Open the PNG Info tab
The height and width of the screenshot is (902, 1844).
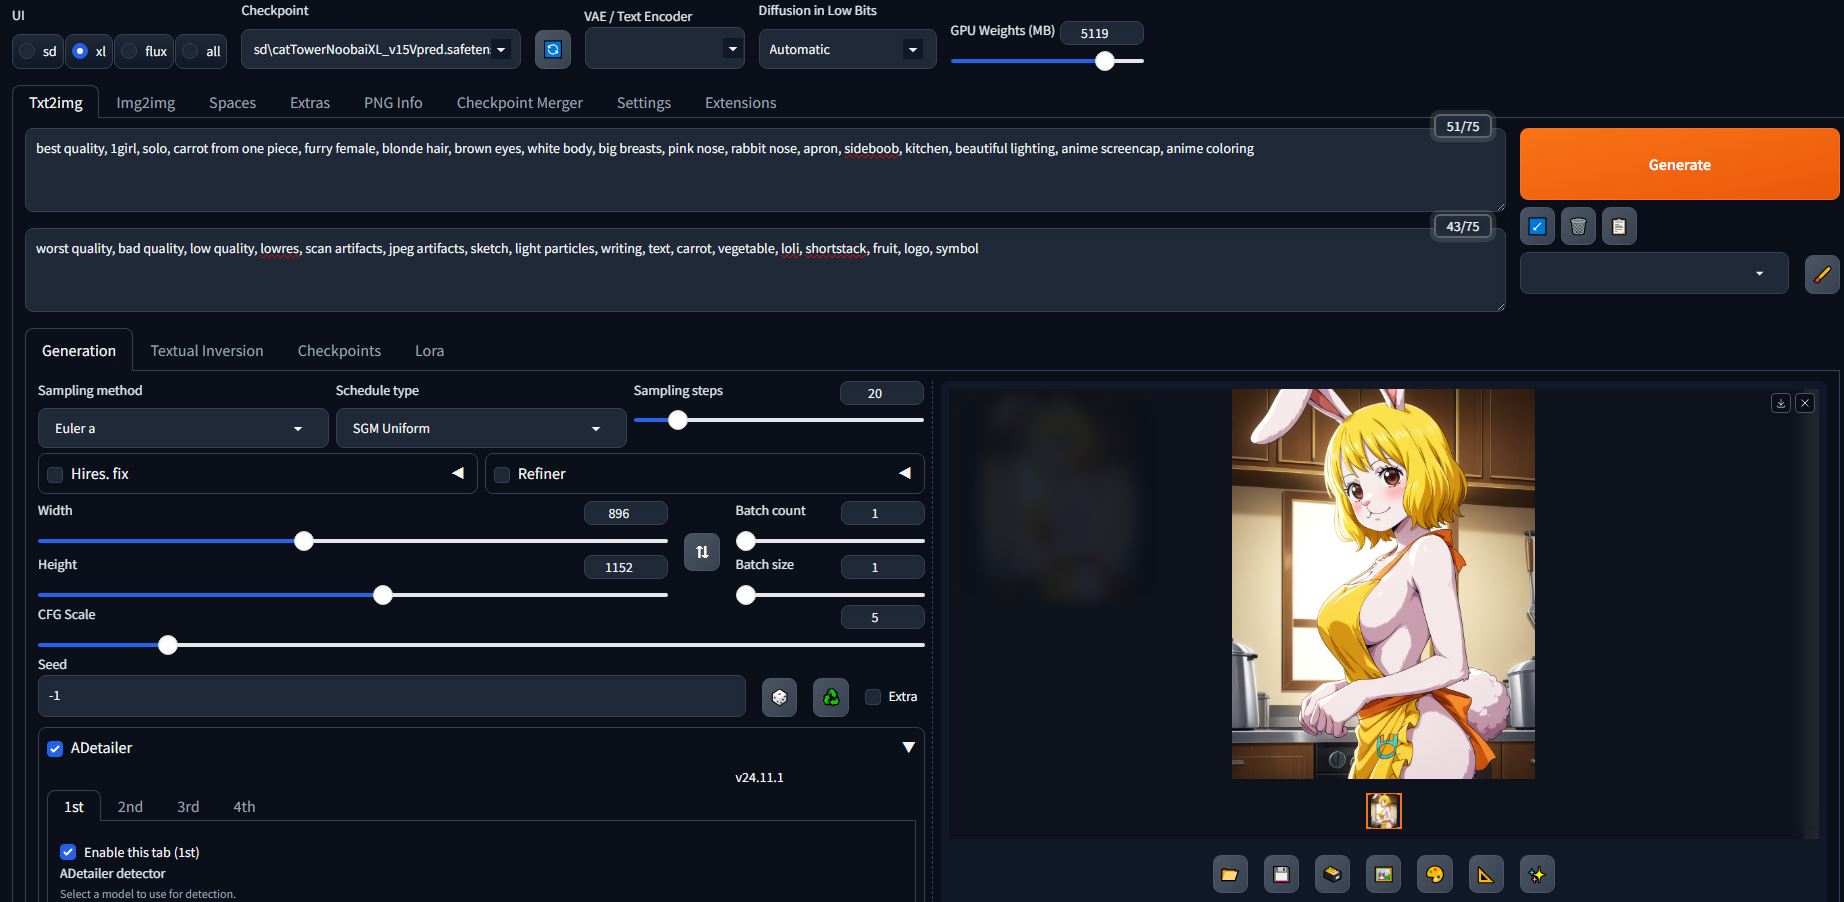(x=393, y=103)
